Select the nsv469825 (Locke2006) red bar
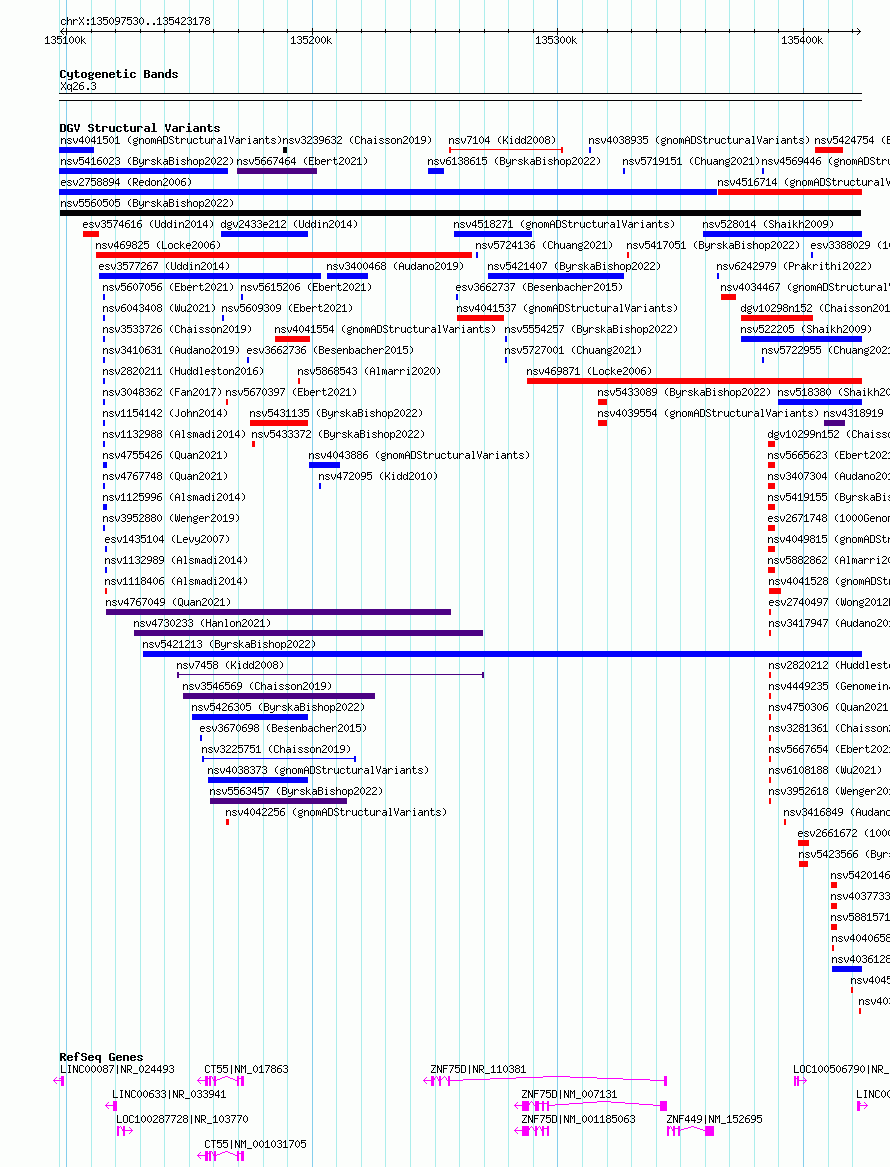This screenshot has height=1167, width=890. [x=284, y=255]
